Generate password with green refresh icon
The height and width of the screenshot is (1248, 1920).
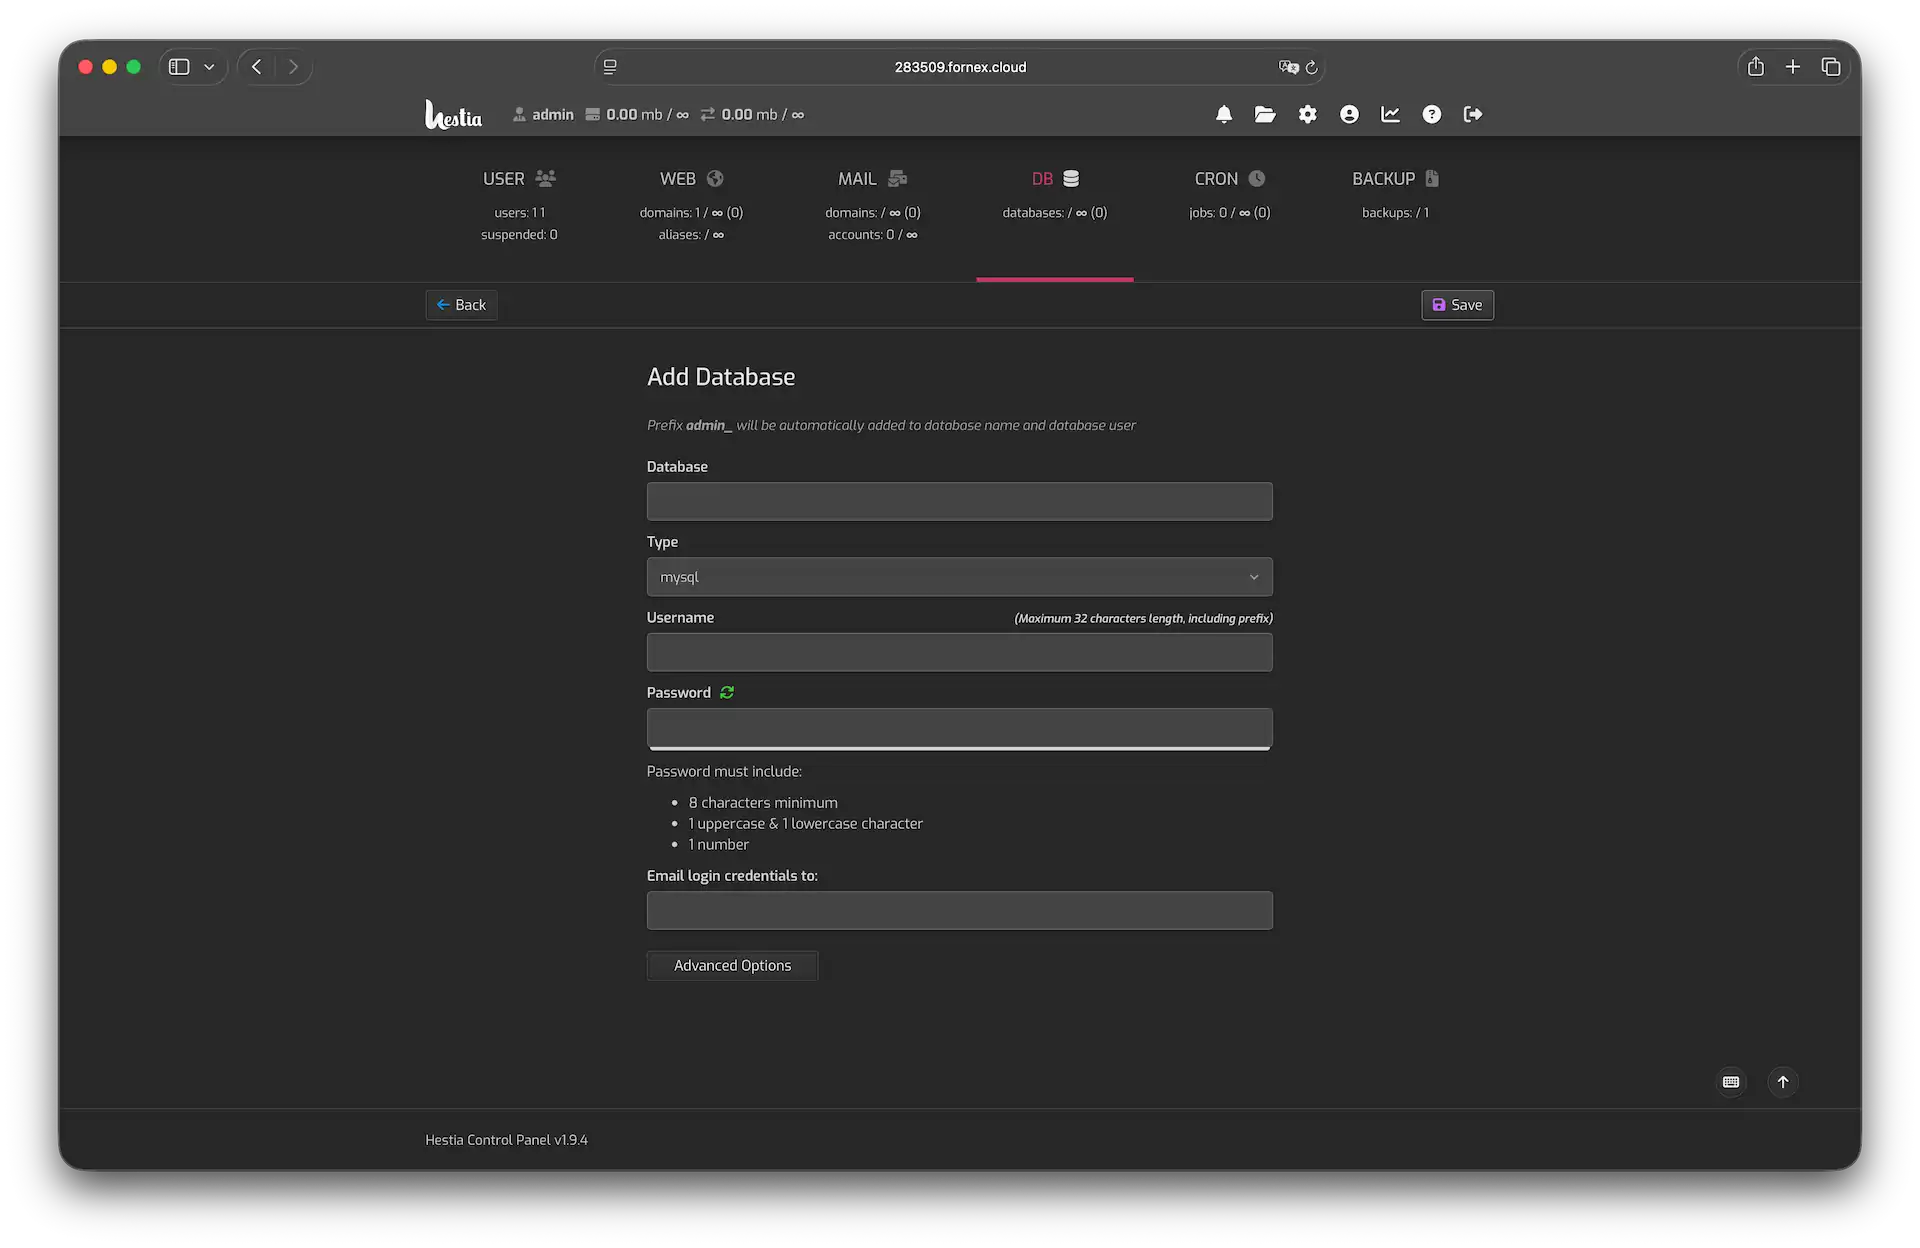tap(727, 692)
